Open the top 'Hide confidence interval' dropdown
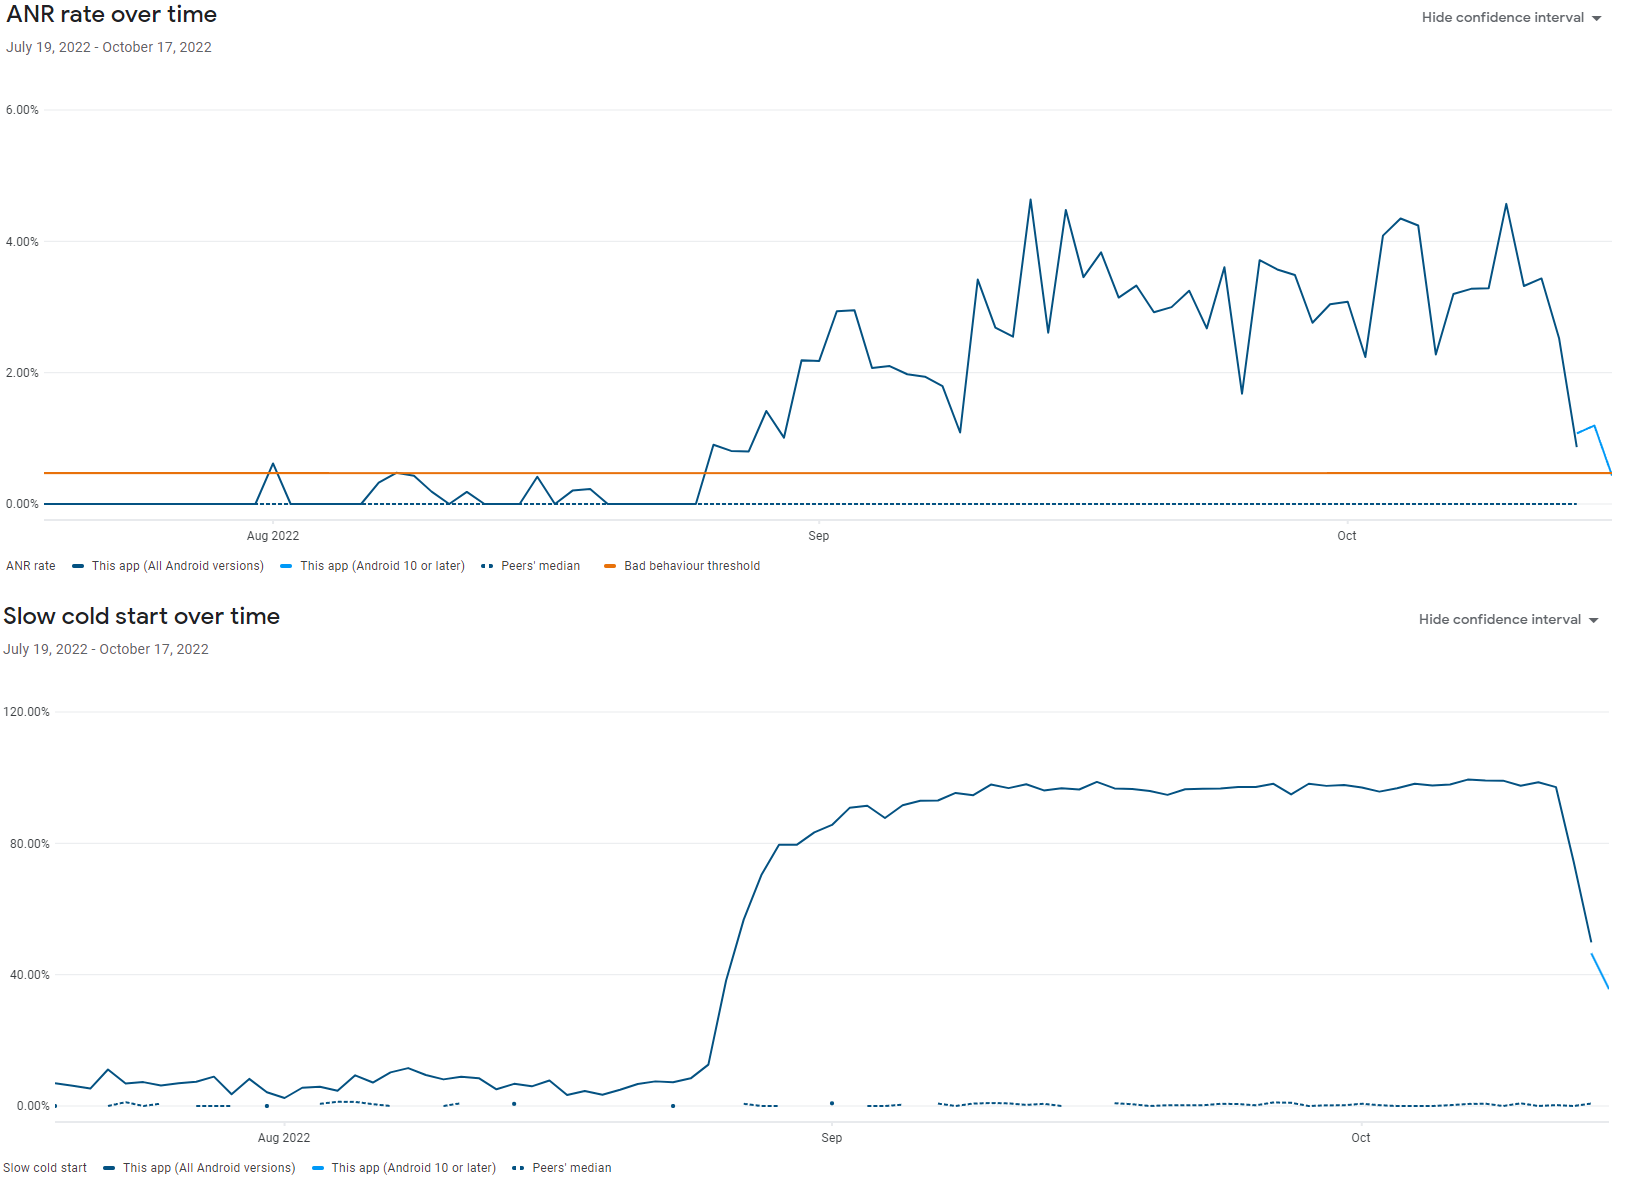The image size is (1631, 1183). [x=1505, y=17]
